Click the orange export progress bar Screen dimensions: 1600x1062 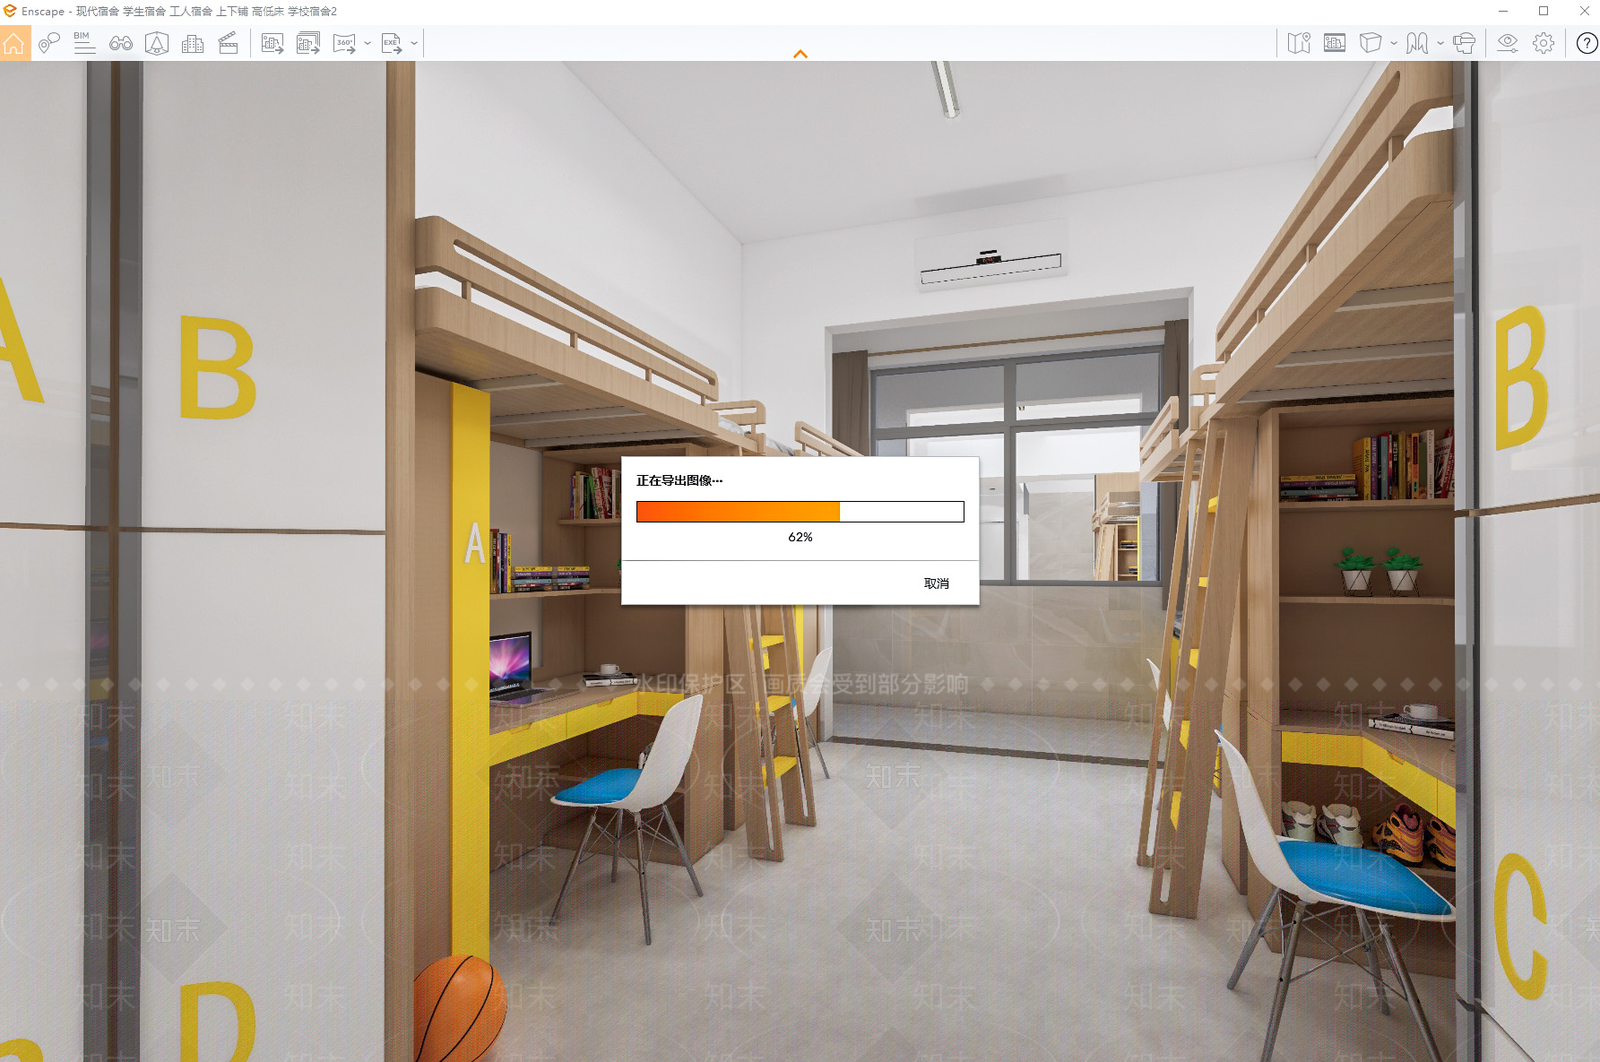[800, 512]
